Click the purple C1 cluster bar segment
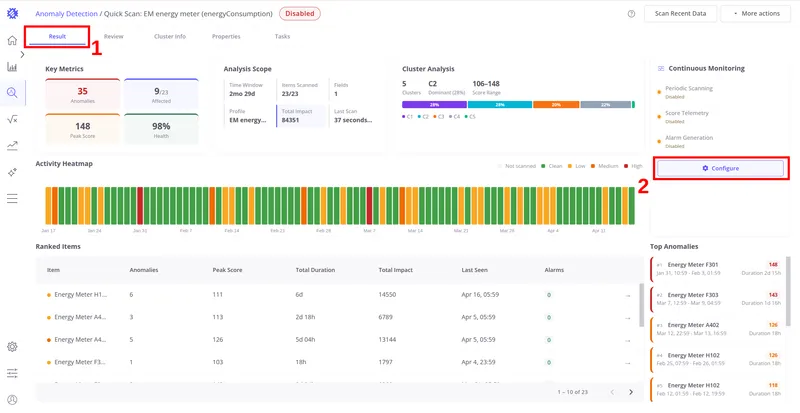This screenshot has height=413, width=800. coord(434,105)
